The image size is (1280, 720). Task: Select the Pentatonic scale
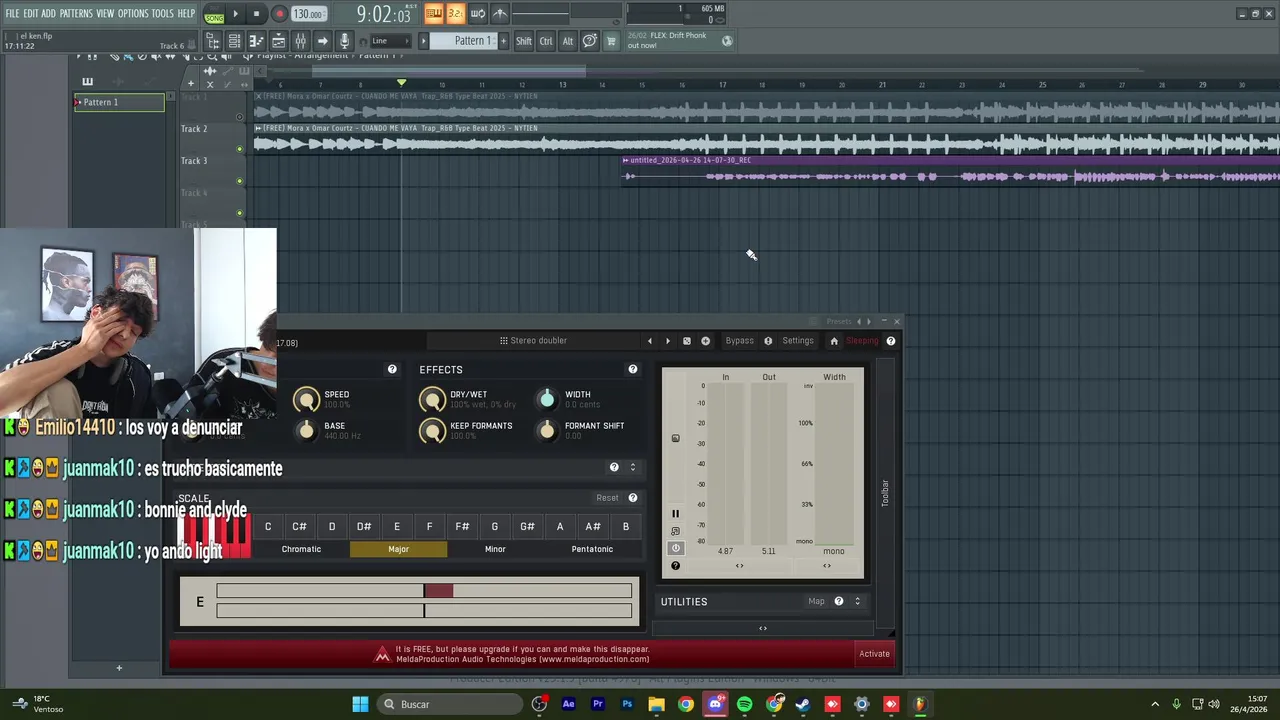click(592, 549)
